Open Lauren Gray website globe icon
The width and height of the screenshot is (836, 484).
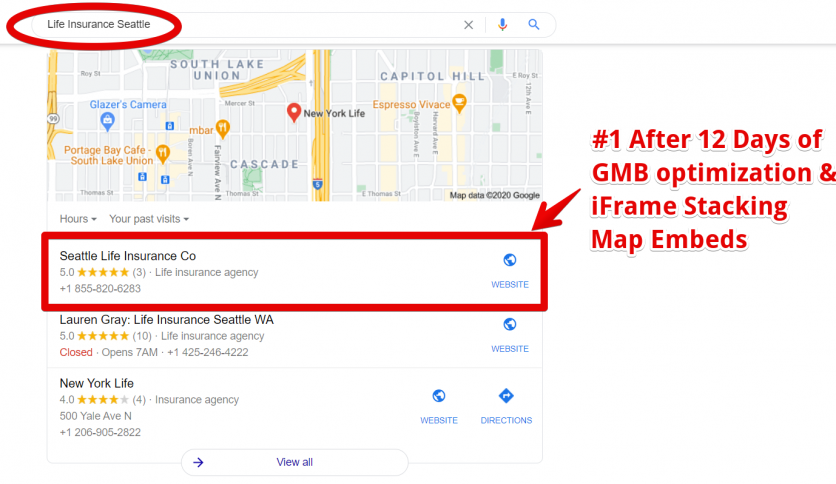point(509,325)
